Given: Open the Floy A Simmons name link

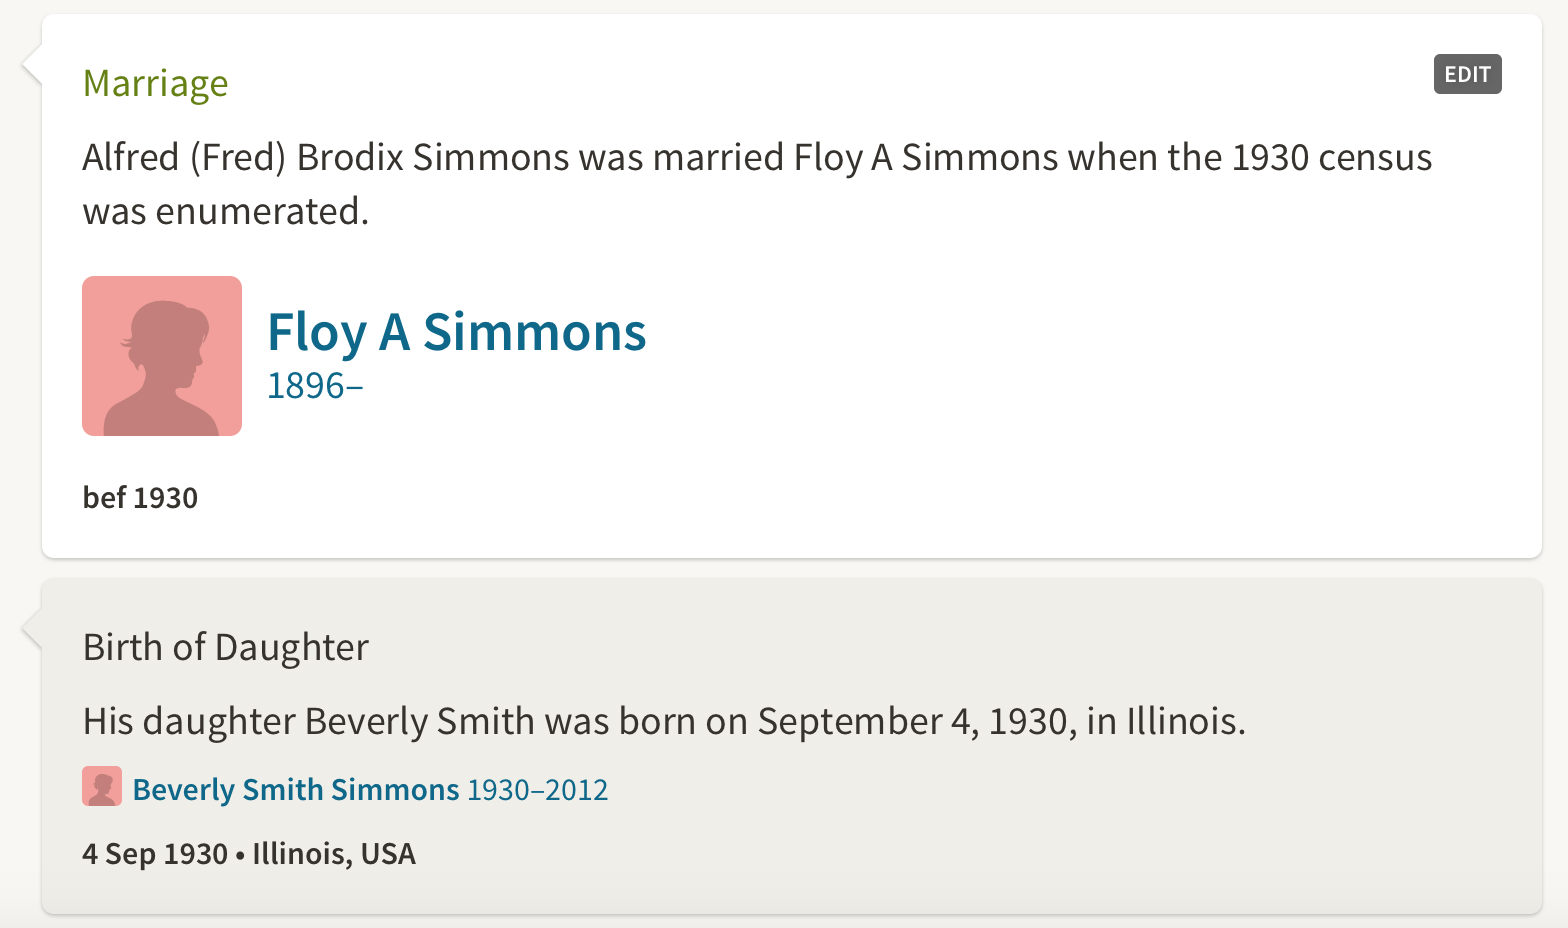Looking at the screenshot, I should 457,333.
